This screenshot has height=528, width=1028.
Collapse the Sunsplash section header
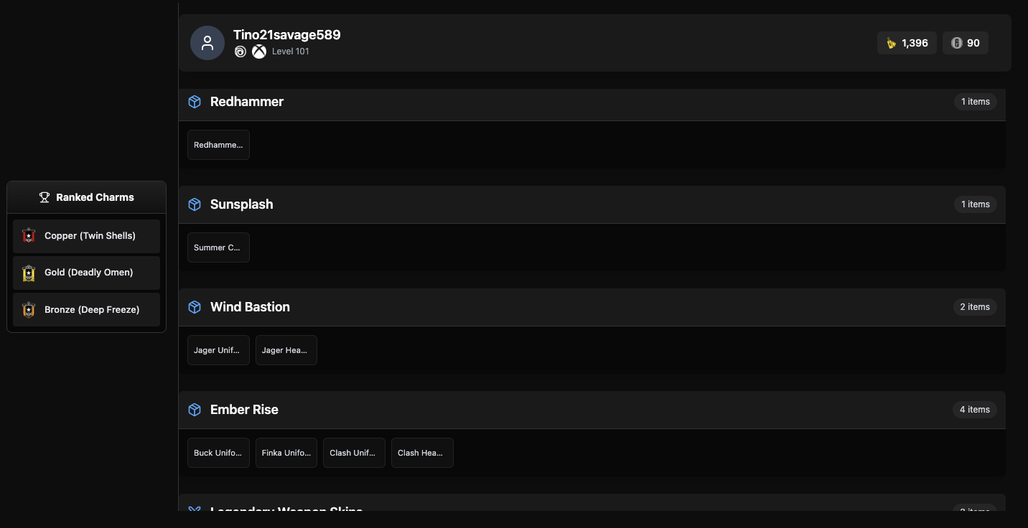click(x=592, y=205)
